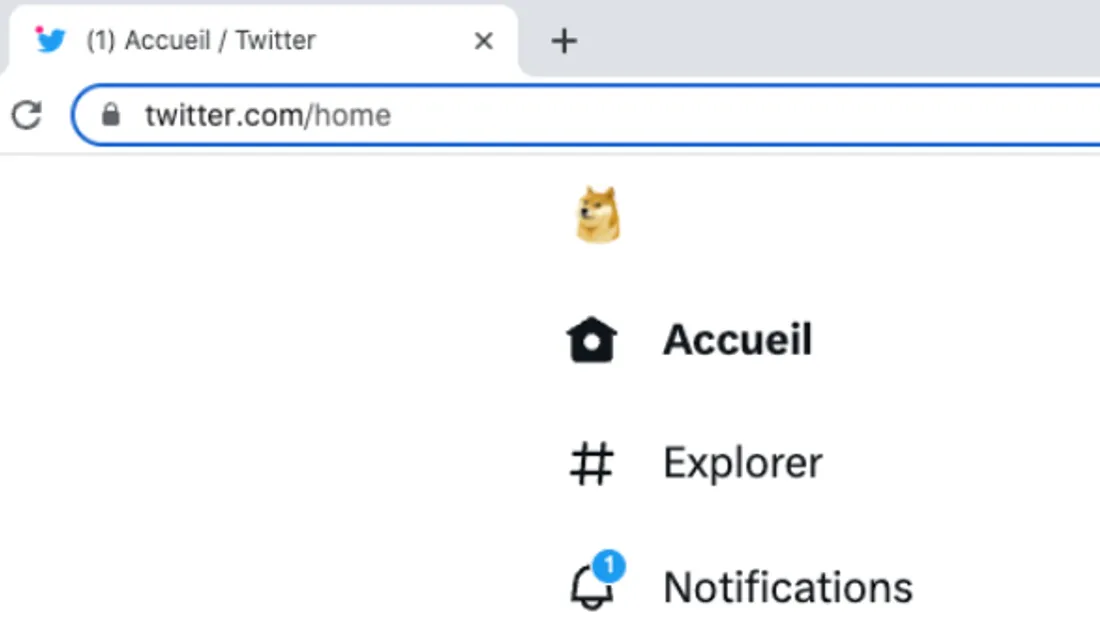Click the Notifications menu entry

coord(787,587)
